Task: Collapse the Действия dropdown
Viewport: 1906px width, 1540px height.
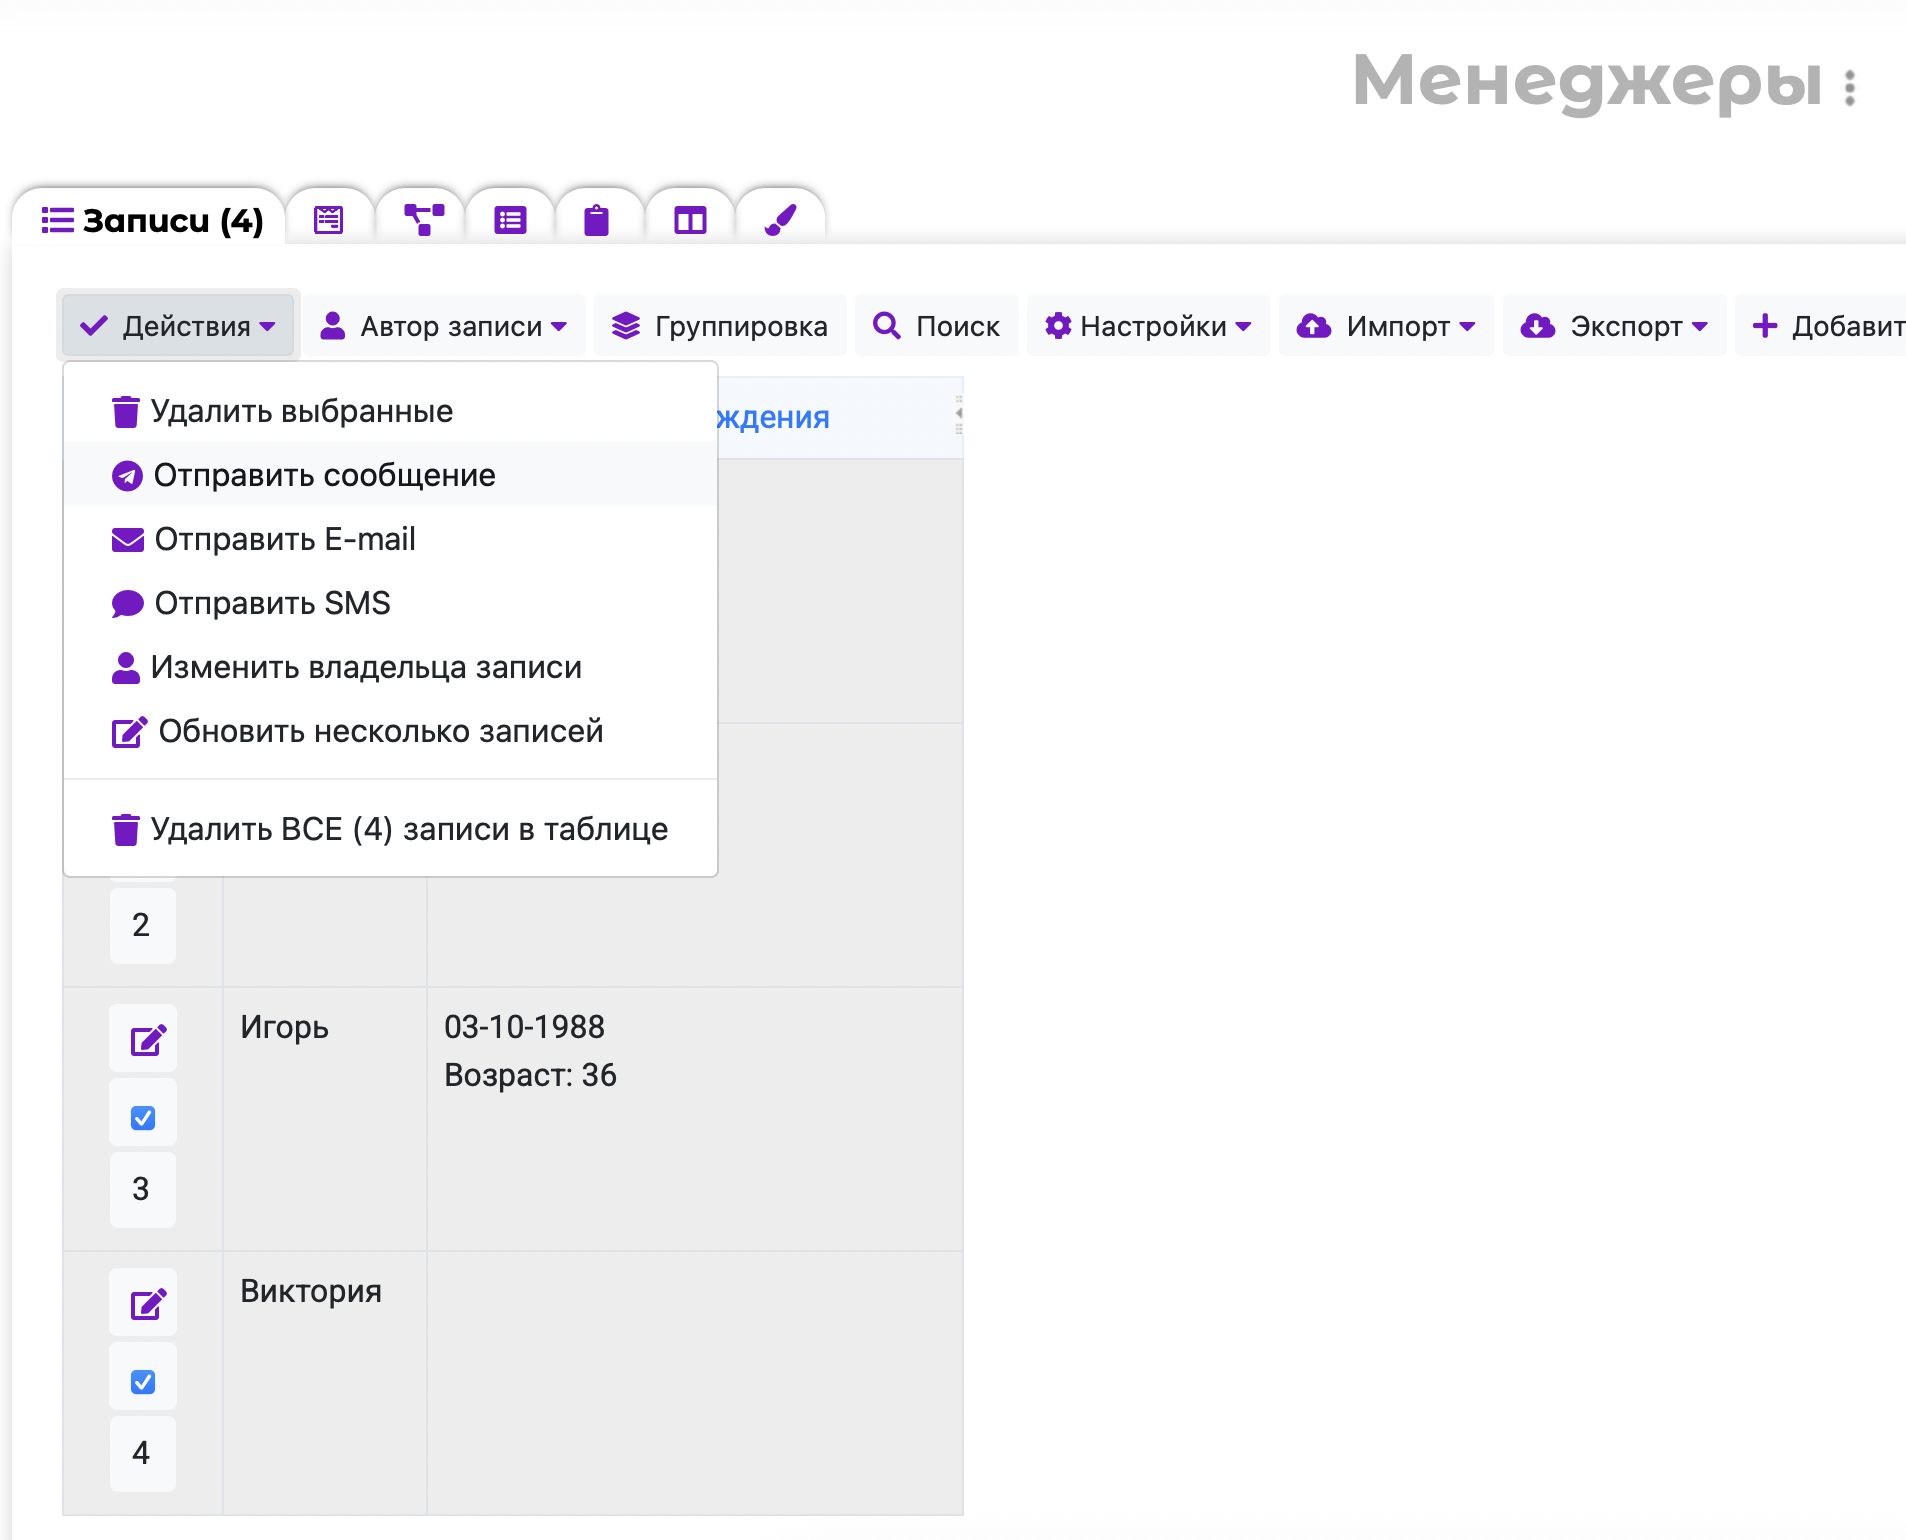Action: pos(178,326)
